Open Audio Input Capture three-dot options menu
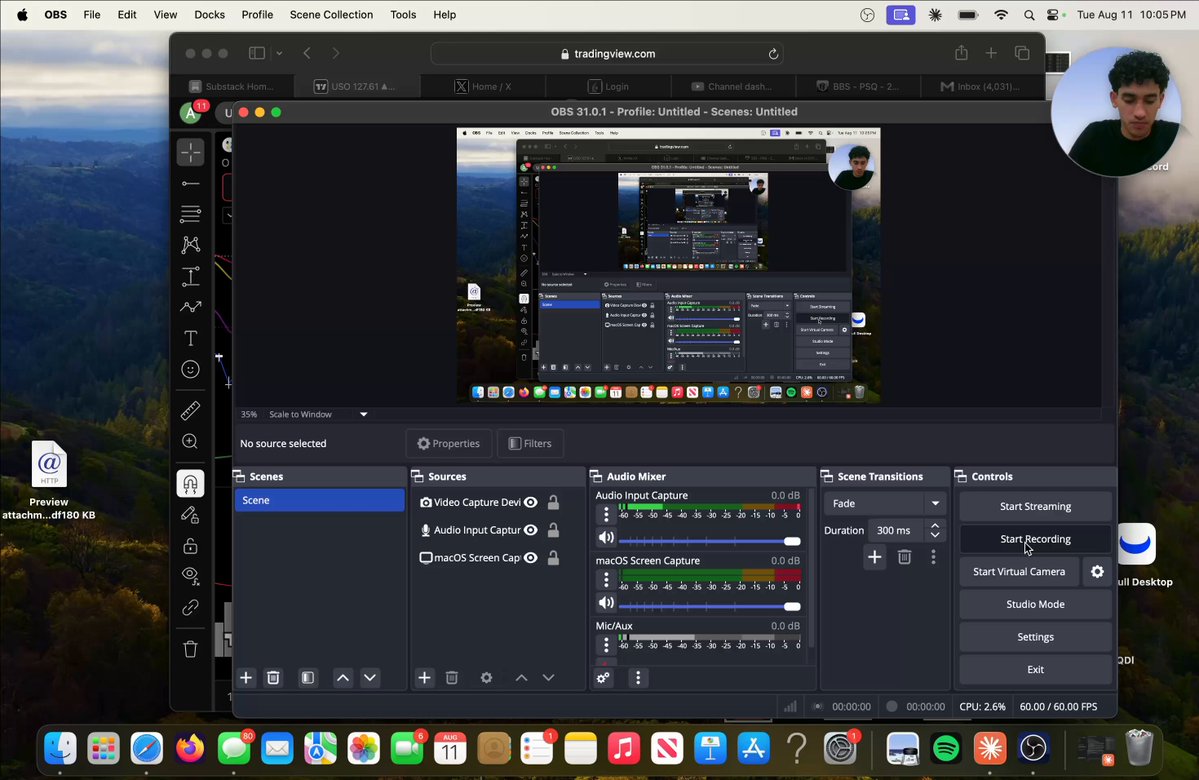 pyautogui.click(x=606, y=514)
